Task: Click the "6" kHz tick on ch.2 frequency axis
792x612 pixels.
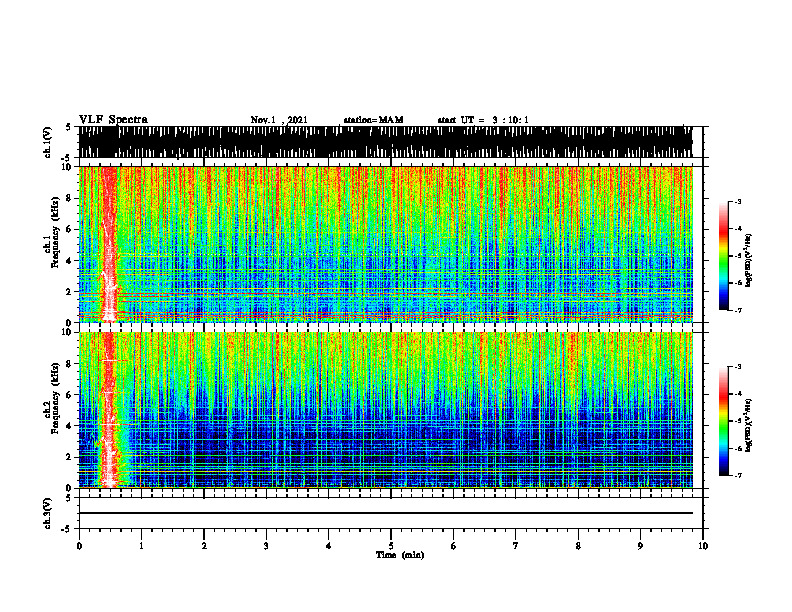Action: coord(70,395)
